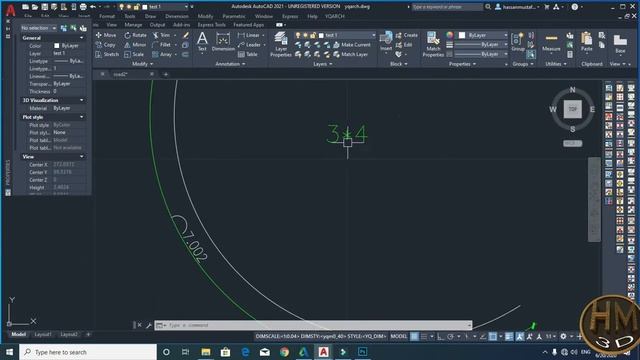Toggle grid display in status bar
This screenshot has height=360, width=640.
(414, 336)
